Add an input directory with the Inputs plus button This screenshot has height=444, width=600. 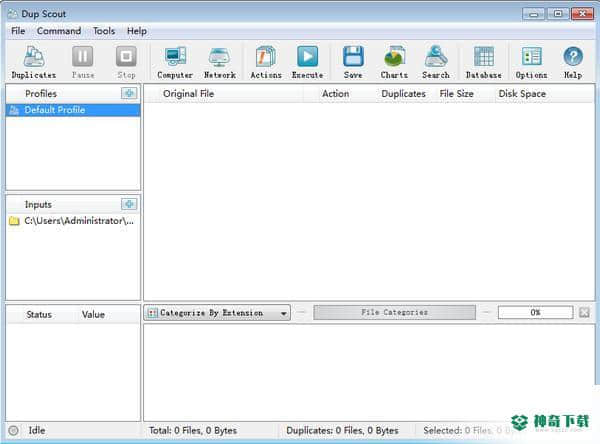point(129,204)
